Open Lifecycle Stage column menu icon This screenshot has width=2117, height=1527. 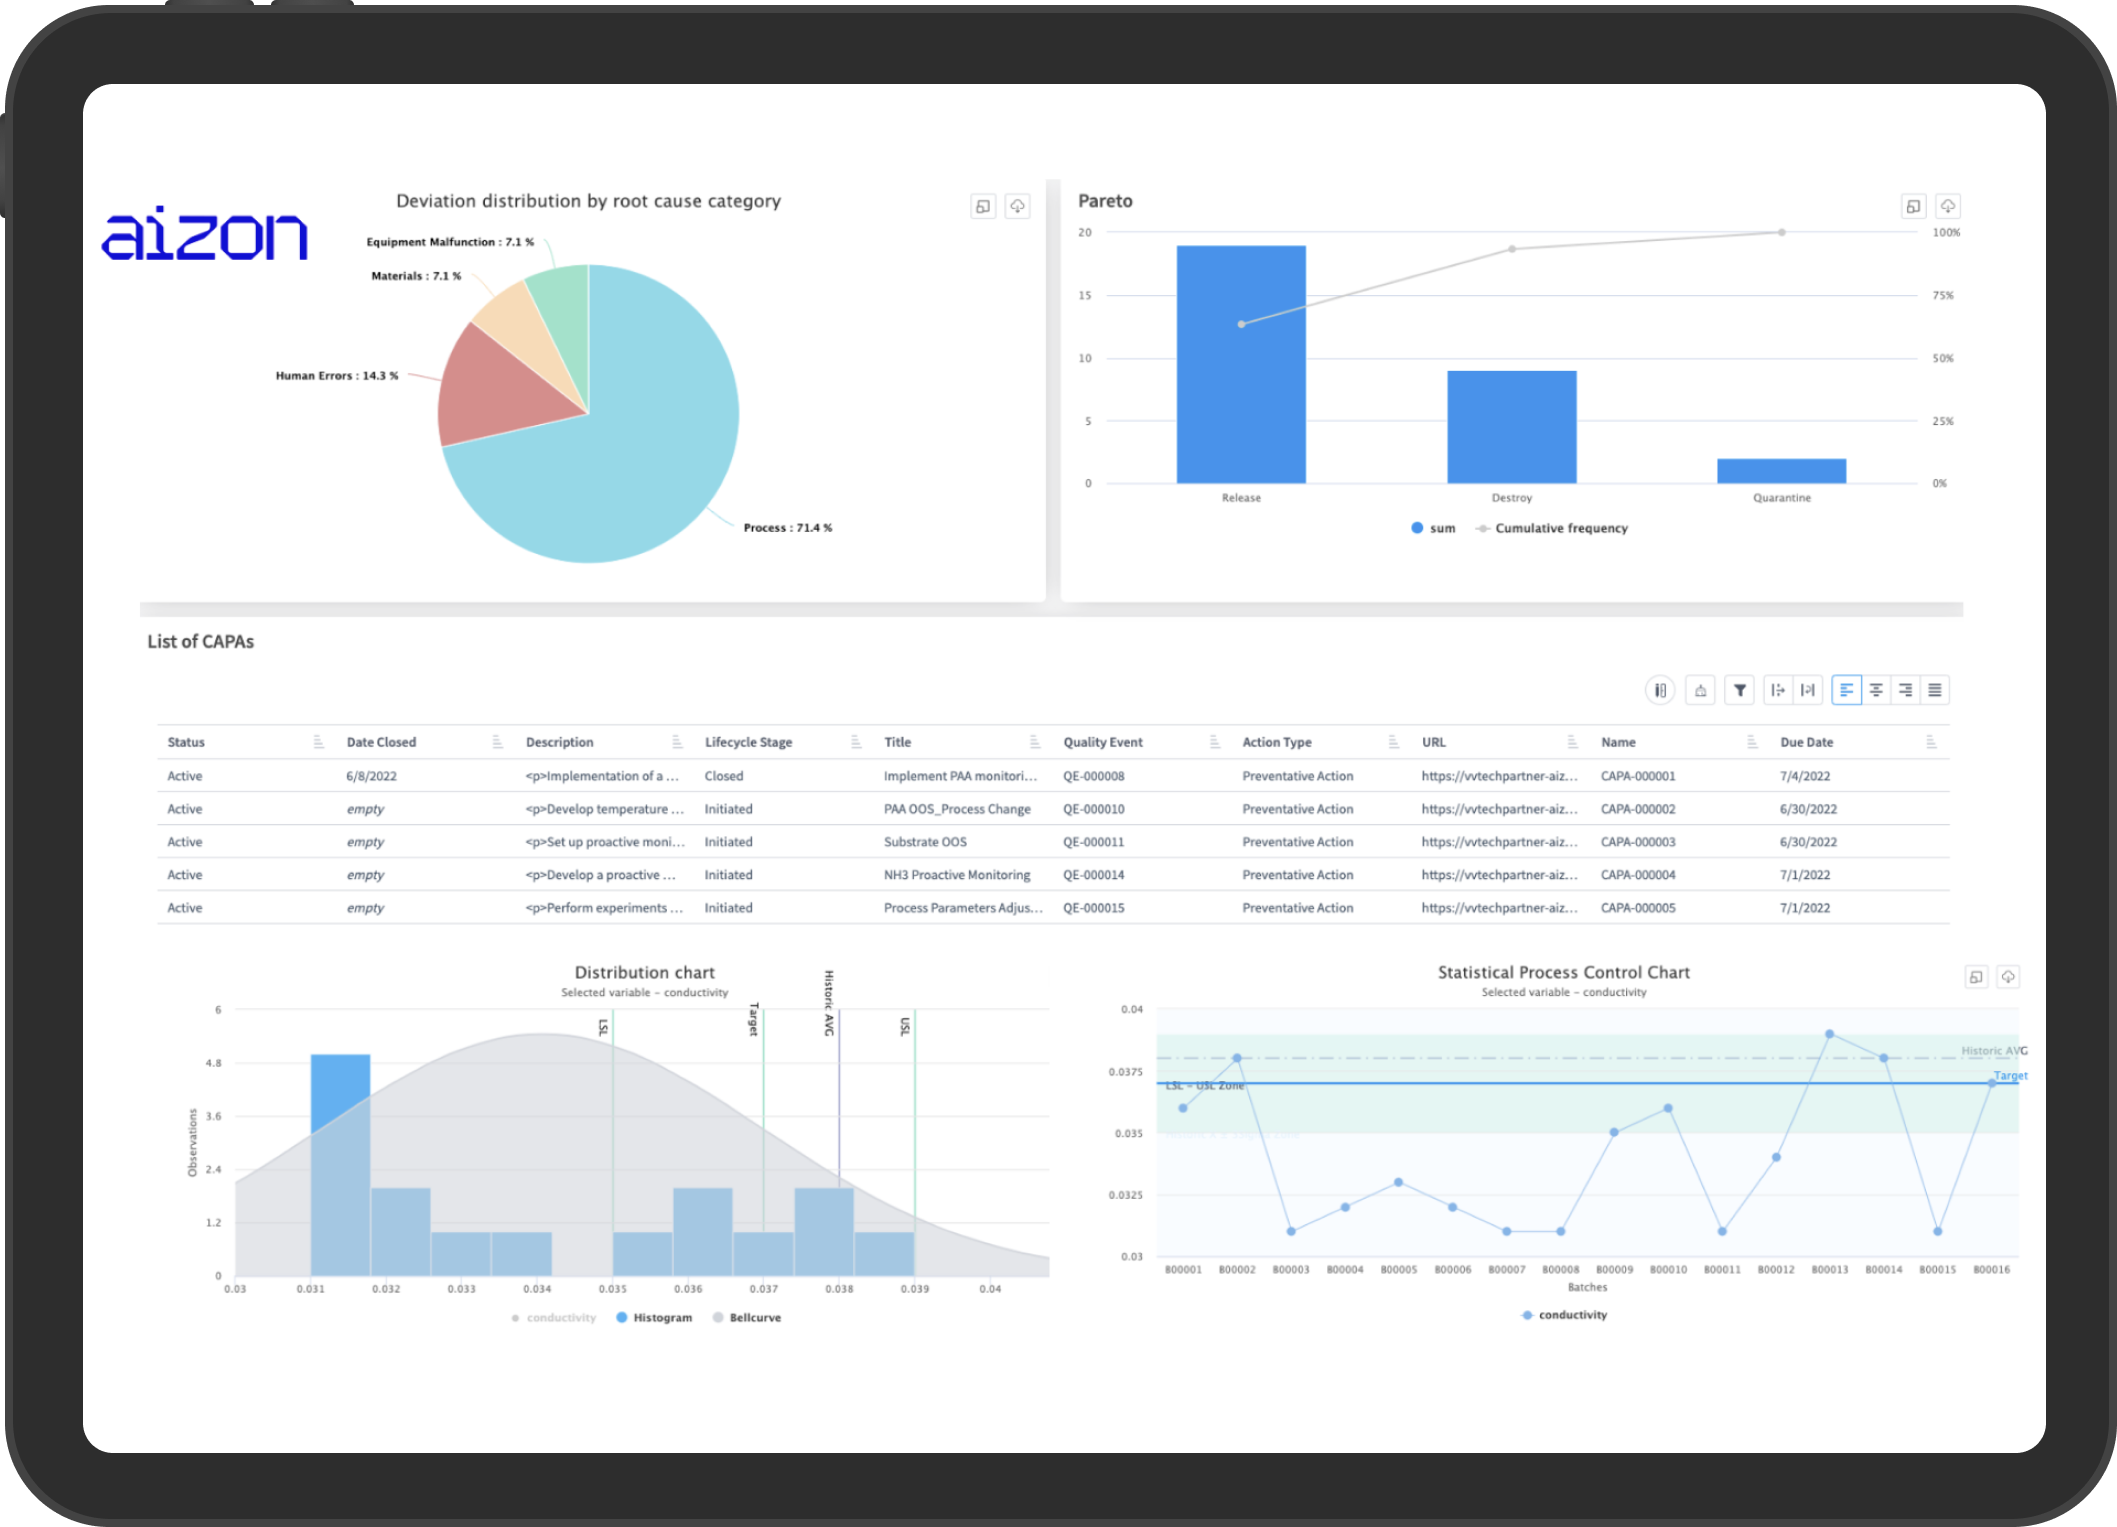coord(856,742)
